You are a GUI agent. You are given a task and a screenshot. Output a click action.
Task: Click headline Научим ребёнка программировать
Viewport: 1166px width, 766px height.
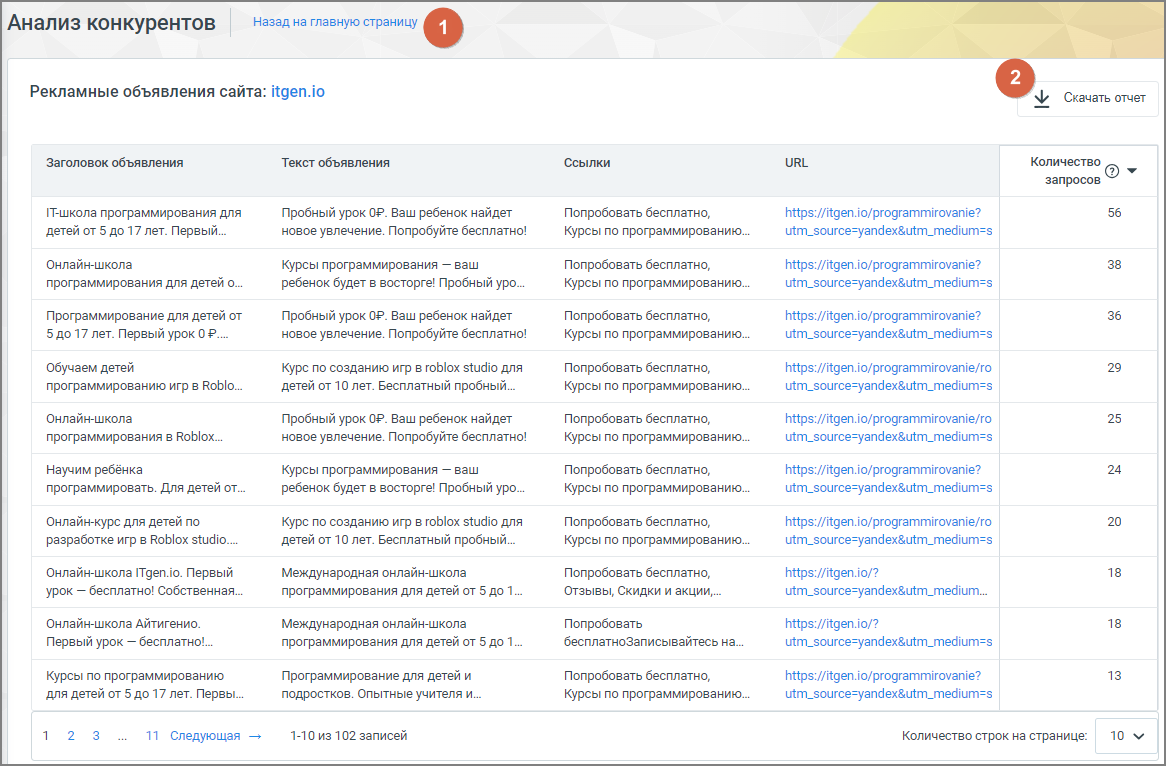click(146, 479)
